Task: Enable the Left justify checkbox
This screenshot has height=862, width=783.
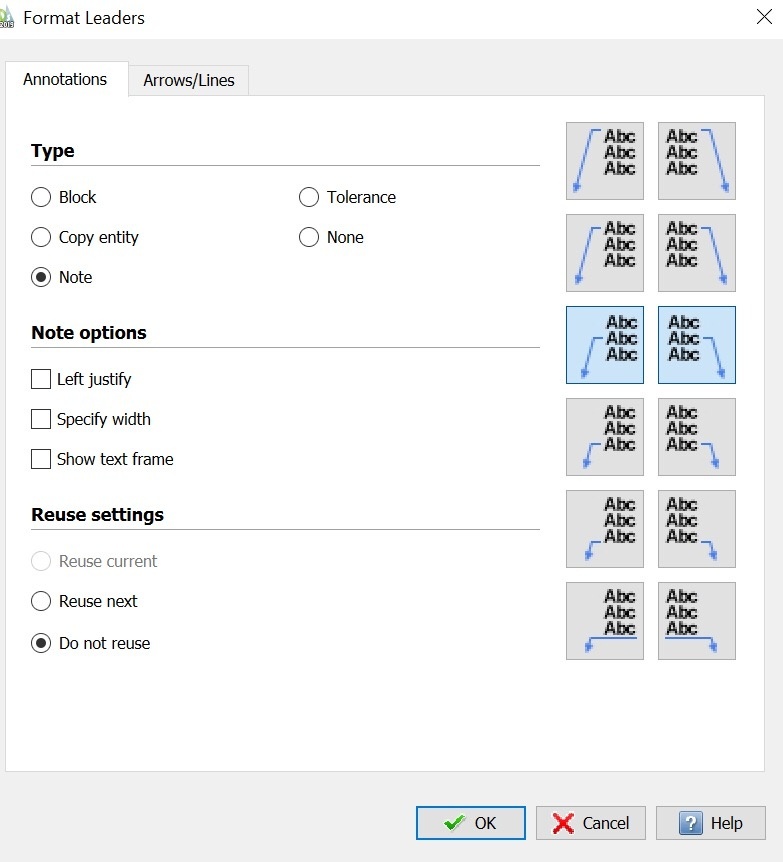Action: 41,379
